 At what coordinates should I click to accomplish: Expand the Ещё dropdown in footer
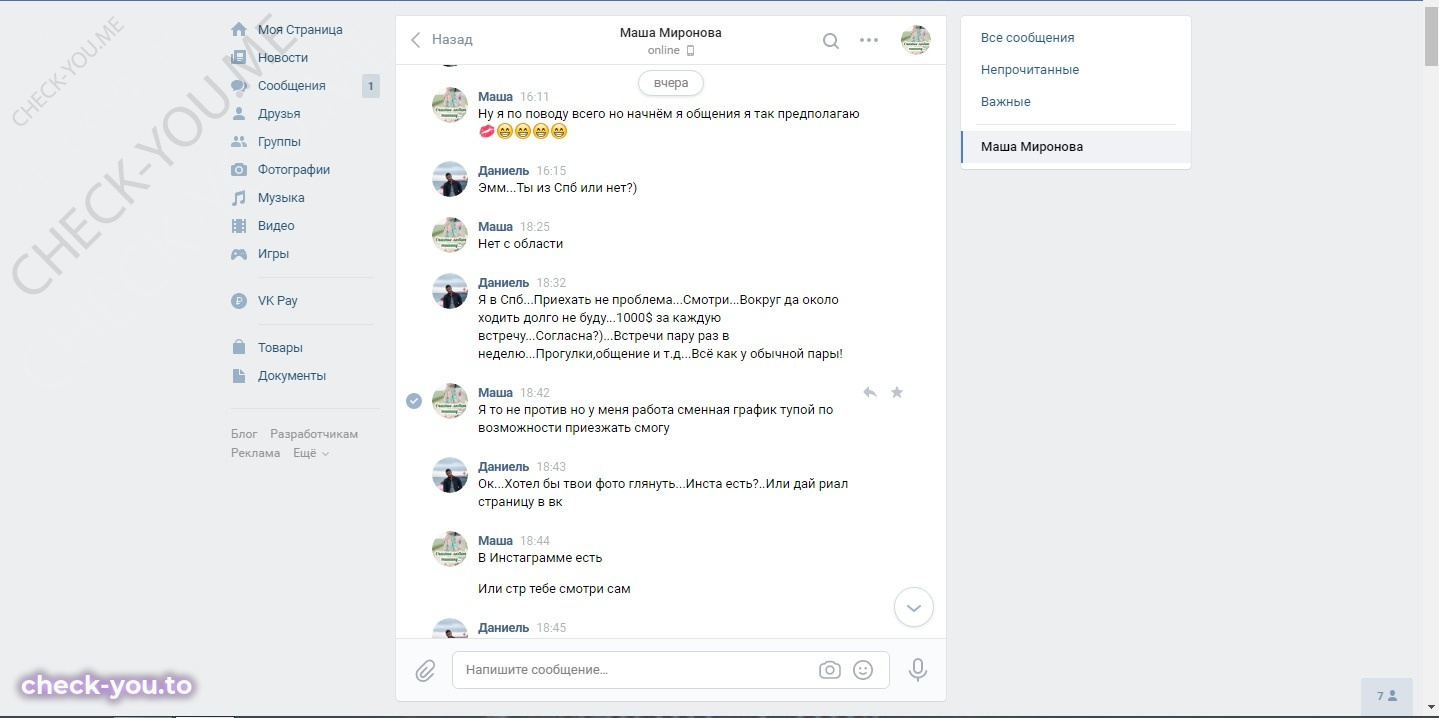[311, 453]
